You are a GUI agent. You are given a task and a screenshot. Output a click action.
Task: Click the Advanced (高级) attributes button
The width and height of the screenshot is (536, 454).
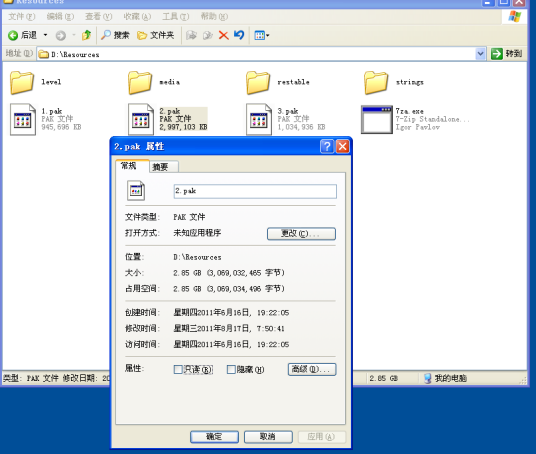pyautogui.click(x=312, y=370)
